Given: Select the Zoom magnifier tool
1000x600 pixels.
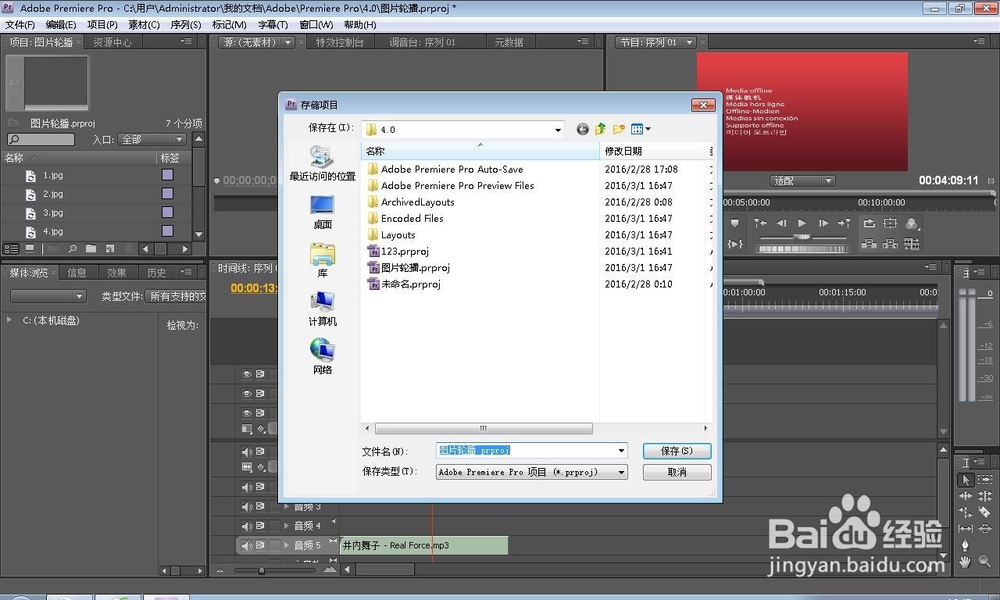Looking at the screenshot, I should pyautogui.click(x=985, y=562).
